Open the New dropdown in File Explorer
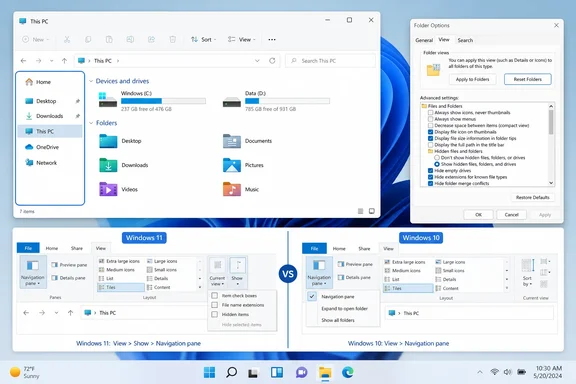This screenshot has height=384, width=576. [36, 39]
